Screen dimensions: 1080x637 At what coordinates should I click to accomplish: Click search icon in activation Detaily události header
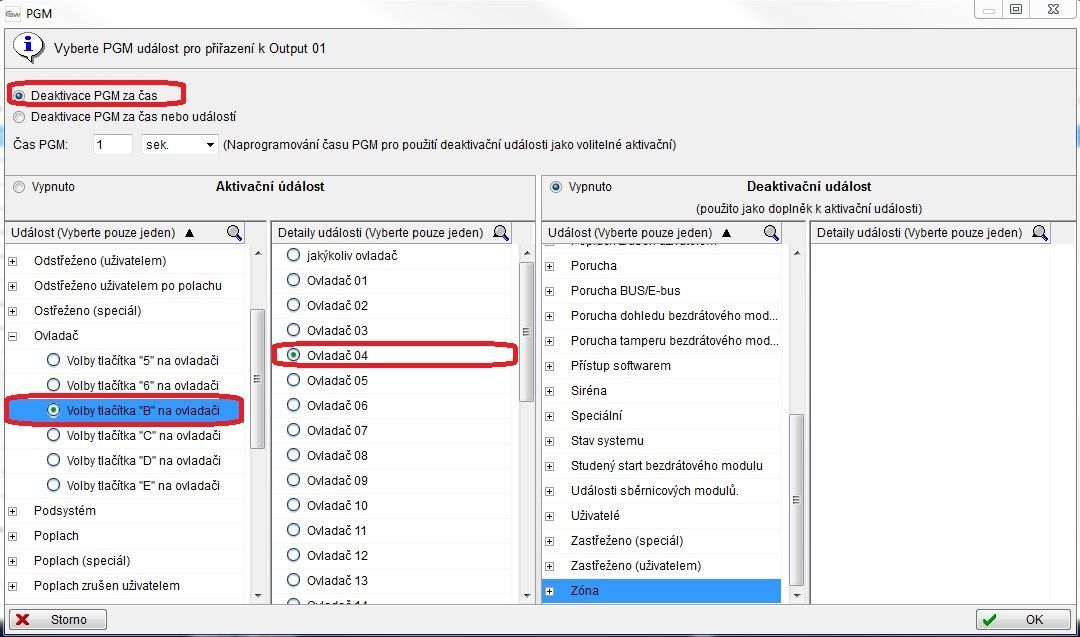coord(501,233)
